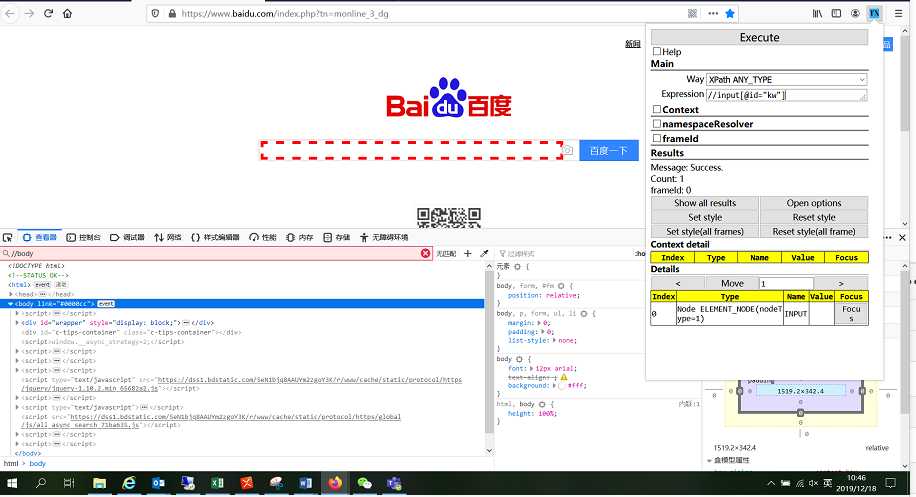The height and width of the screenshot is (497, 916).
Task: Clear the //body search with red X
Action: [x=425, y=253]
